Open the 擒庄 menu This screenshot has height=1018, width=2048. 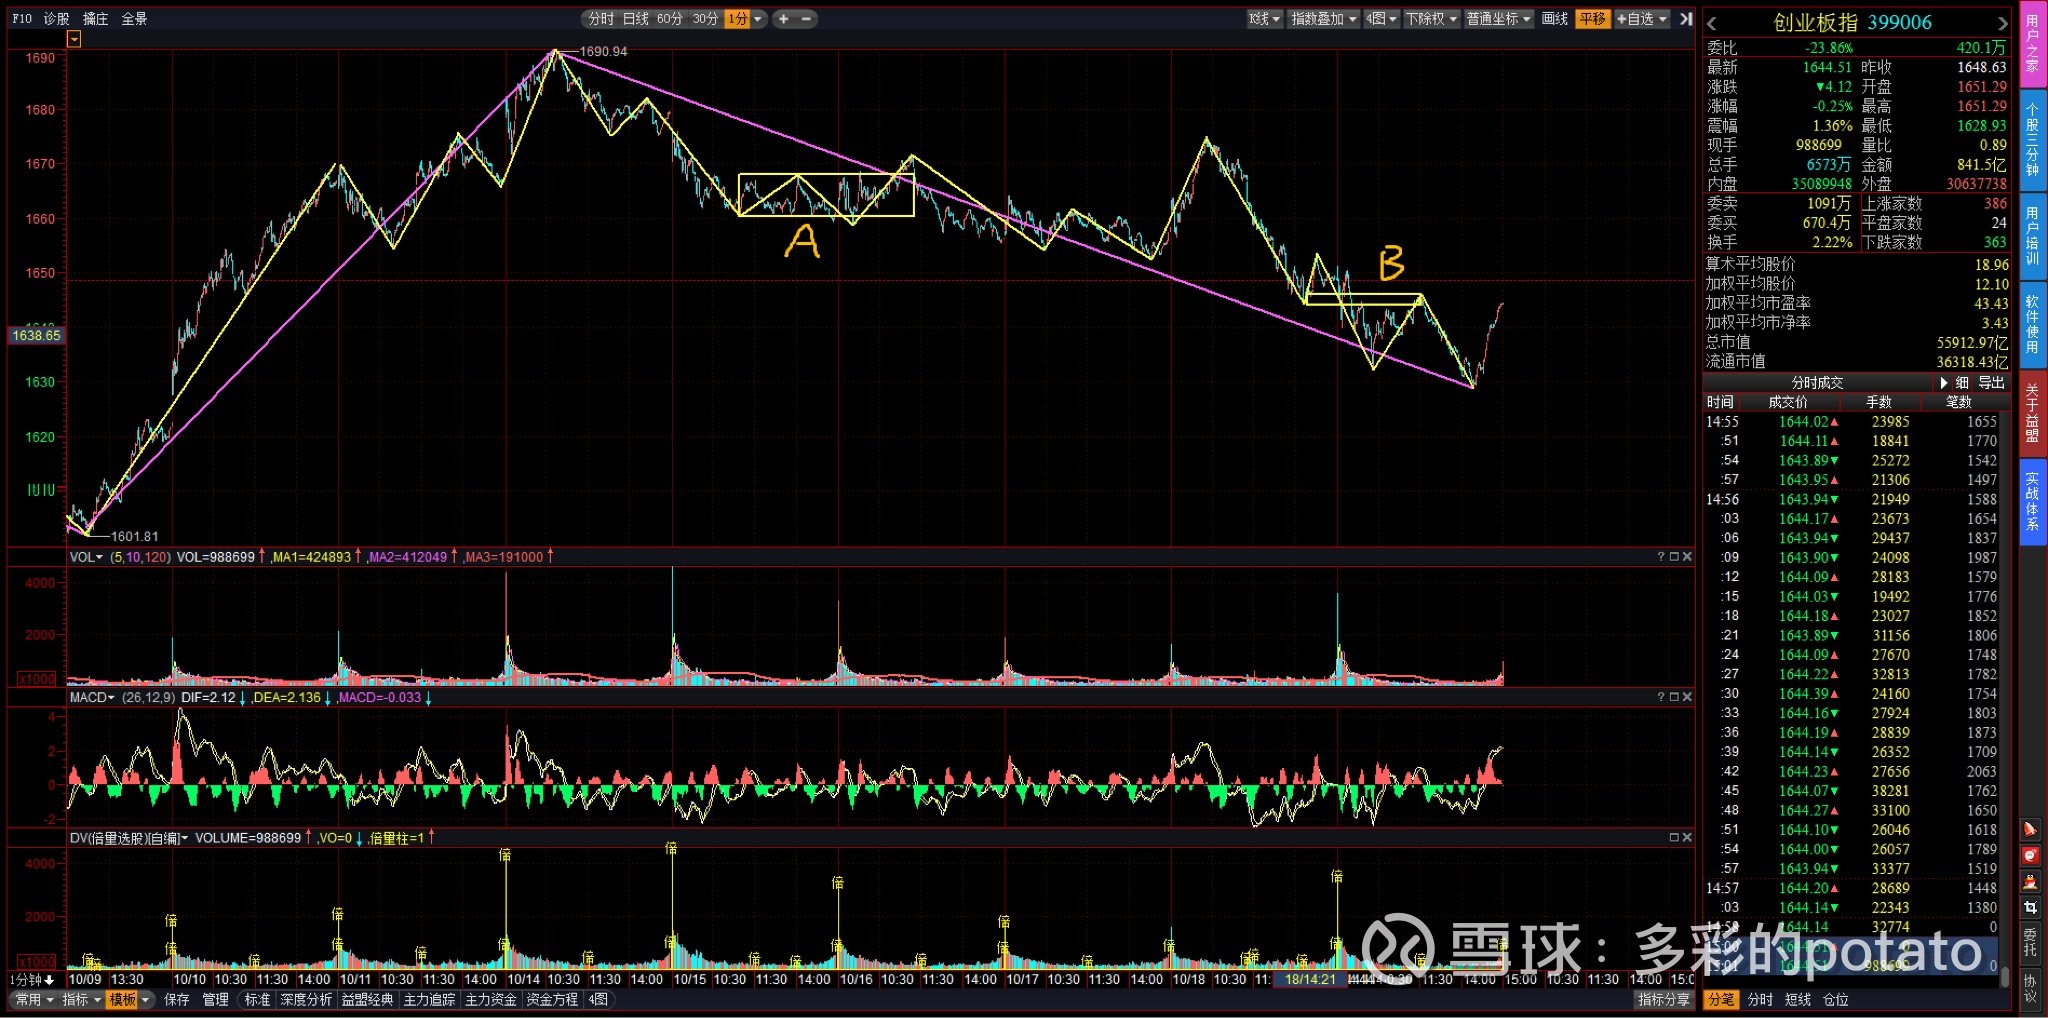(x=95, y=19)
